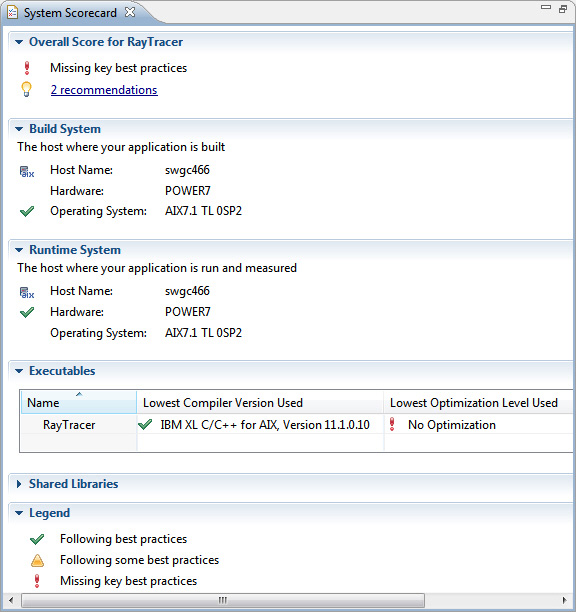576x612 pixels.
Task: Restore the System Scorecard view
Action: pos(563,9)
